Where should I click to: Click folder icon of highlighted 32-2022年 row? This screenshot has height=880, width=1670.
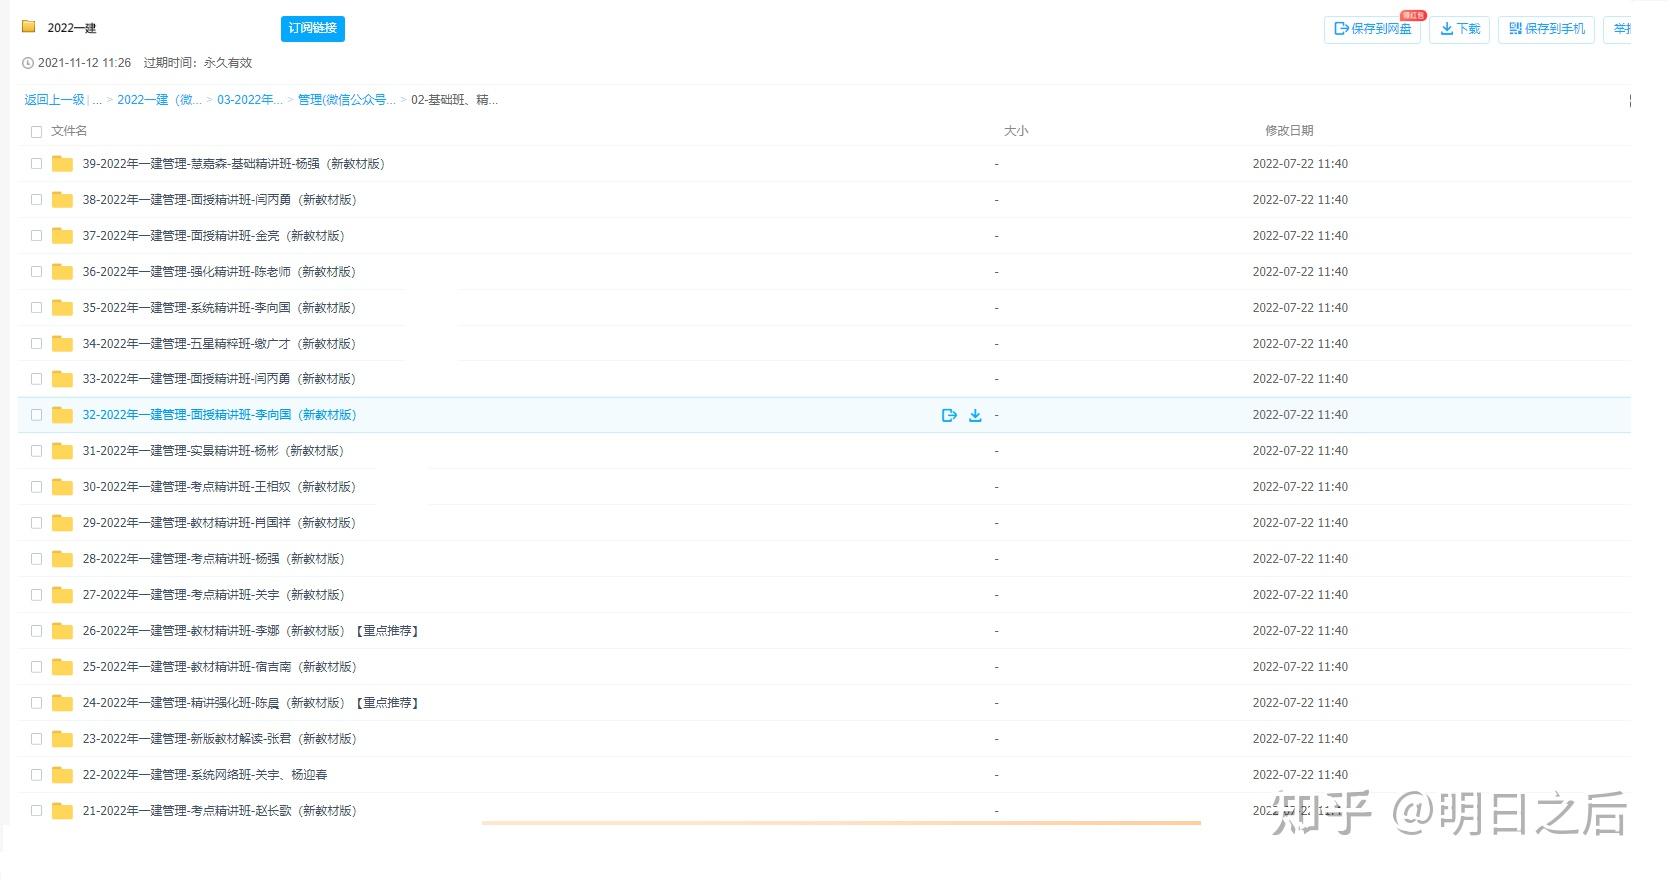point(62,415)
